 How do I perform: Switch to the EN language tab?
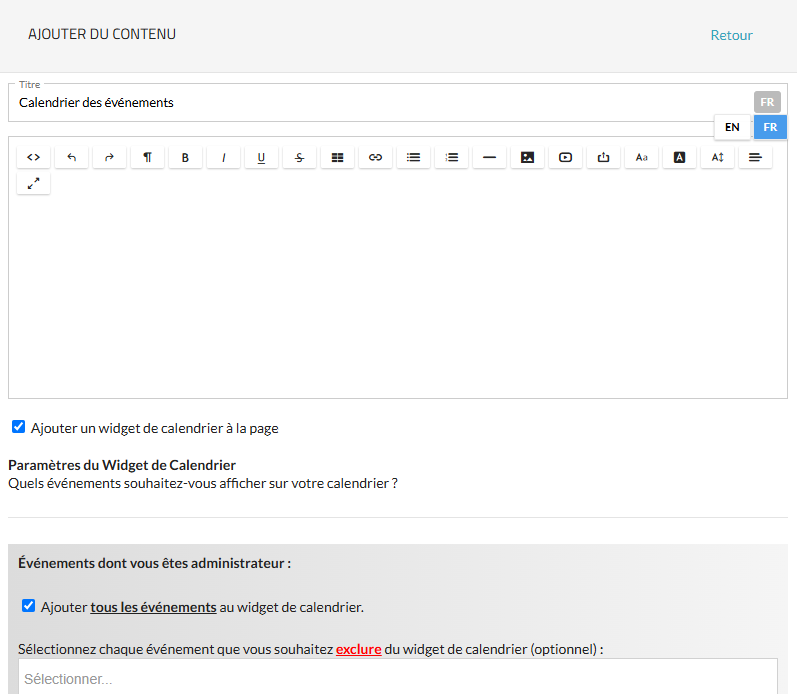[x=732, y=128]
